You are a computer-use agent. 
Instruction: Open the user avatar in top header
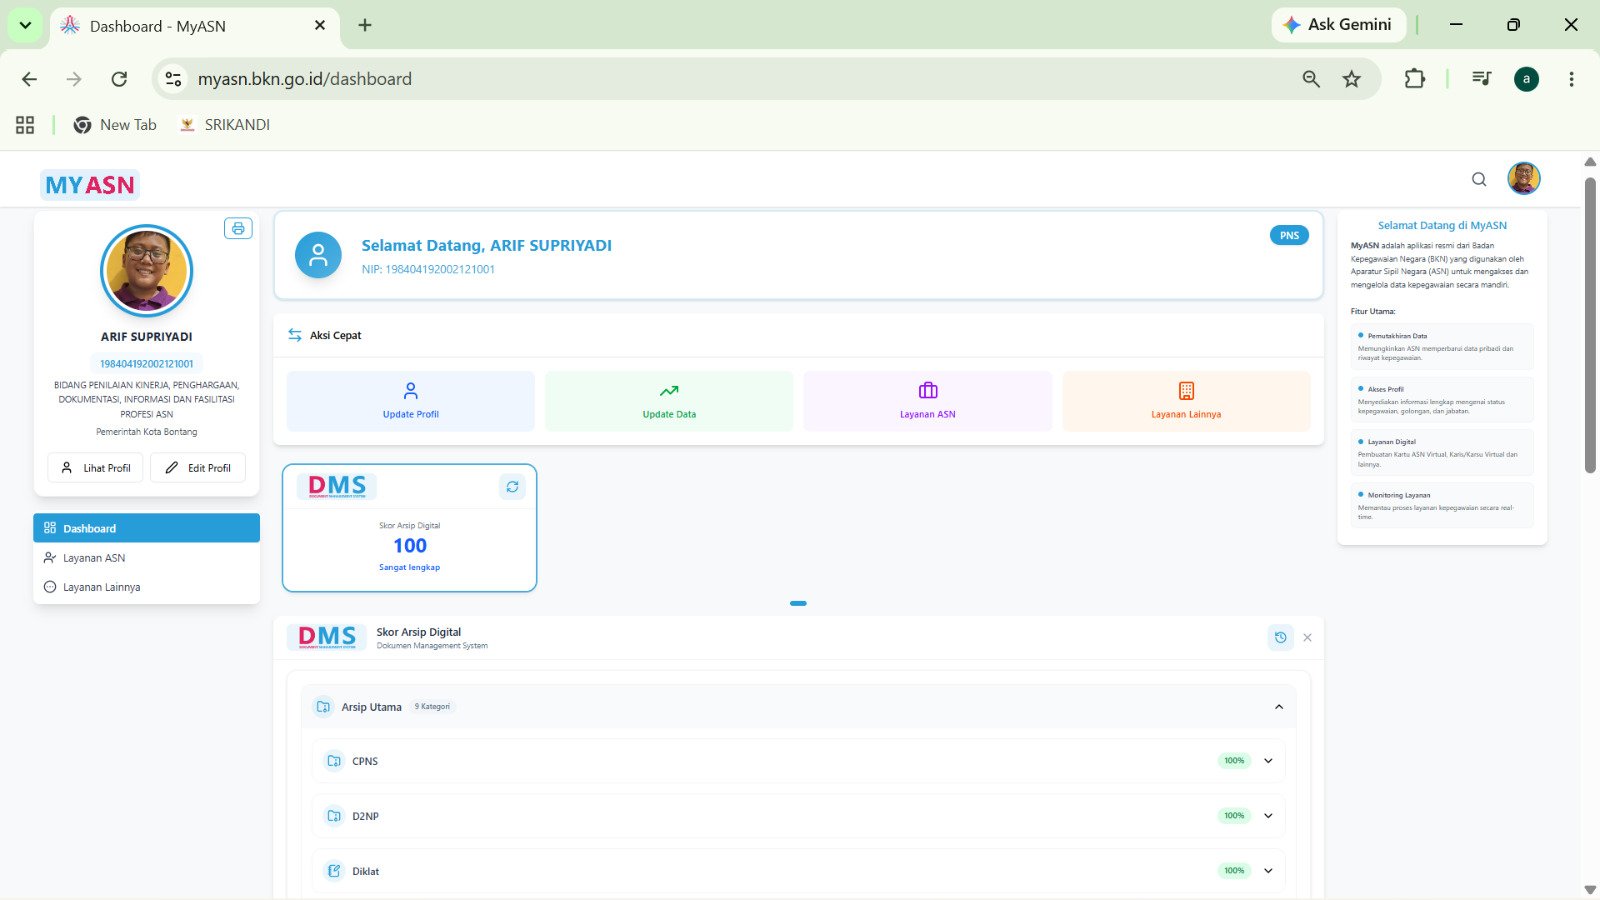tap(1524, 179)
